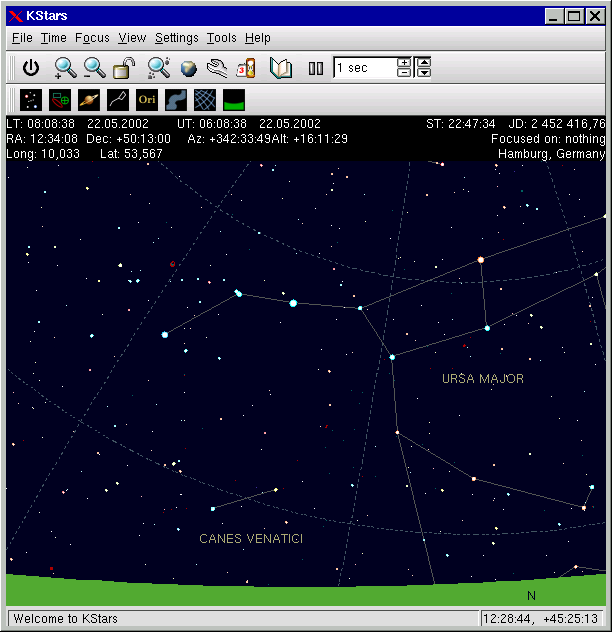Click the Hamburg, Germany location text

click(552, 154)
